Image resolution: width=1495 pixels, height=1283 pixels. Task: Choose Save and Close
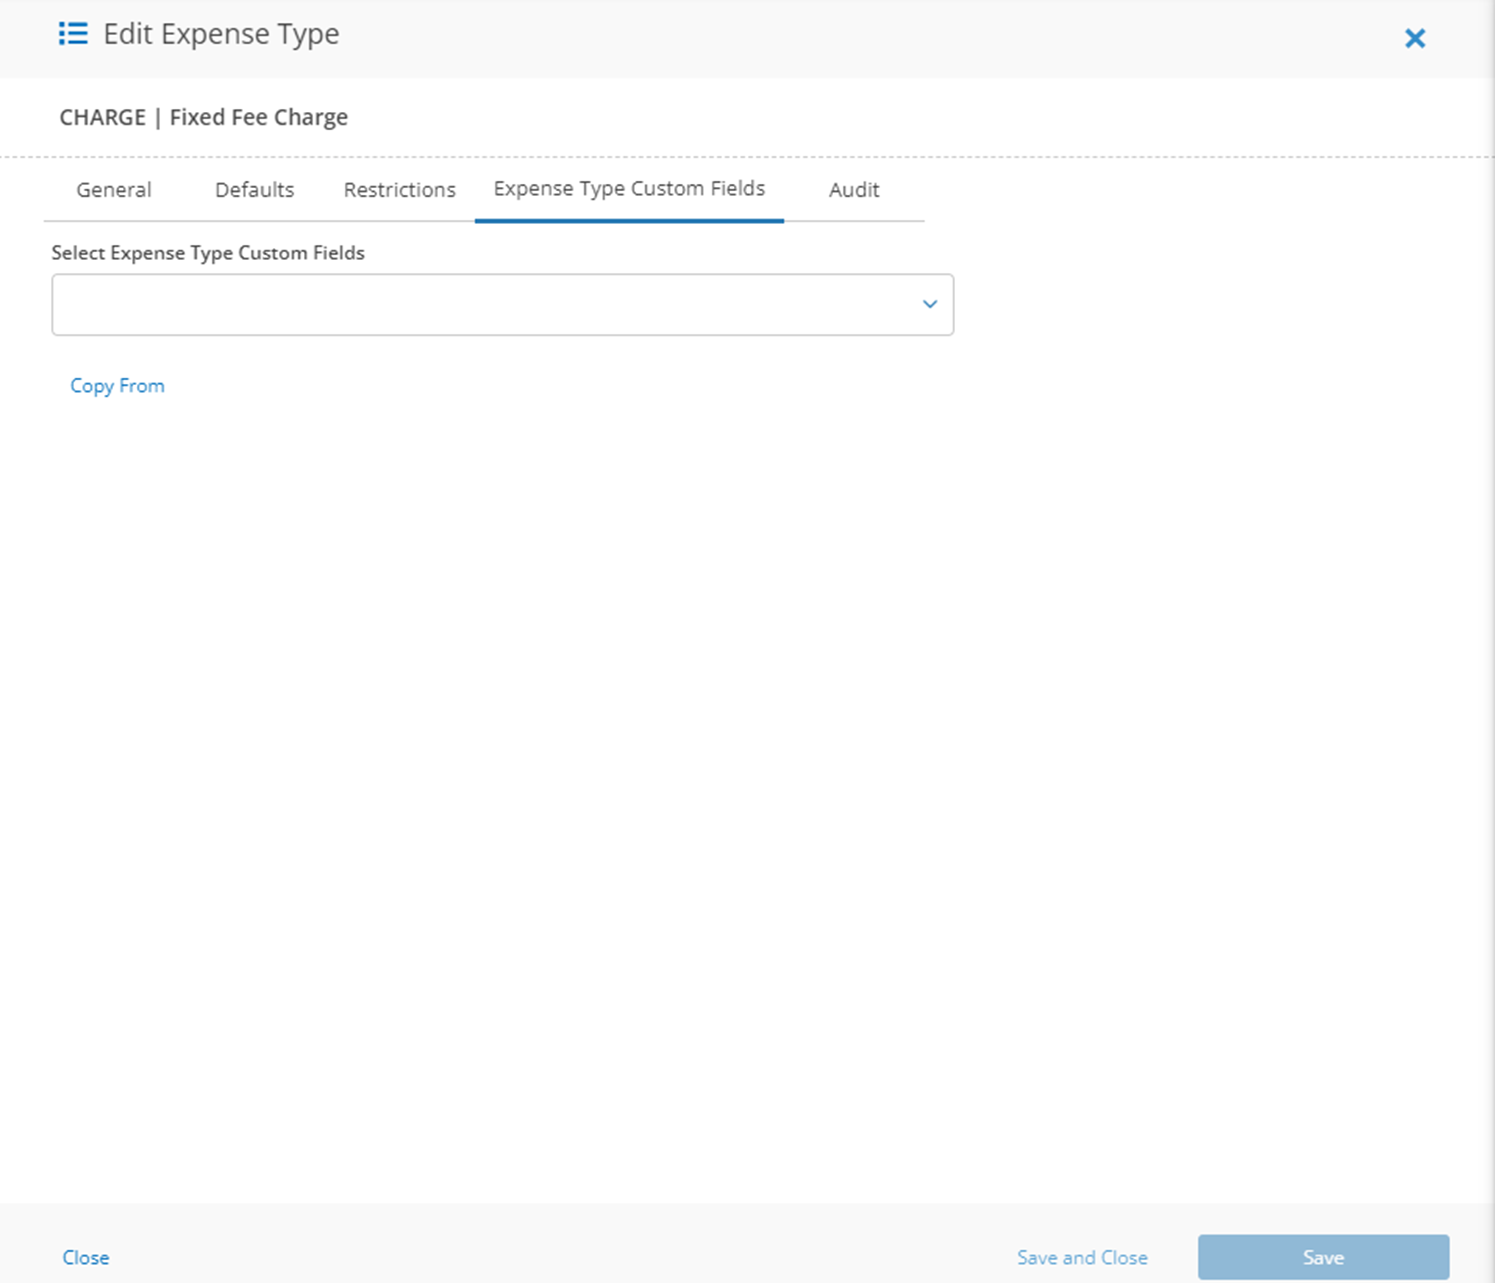pos(1082,1258)
